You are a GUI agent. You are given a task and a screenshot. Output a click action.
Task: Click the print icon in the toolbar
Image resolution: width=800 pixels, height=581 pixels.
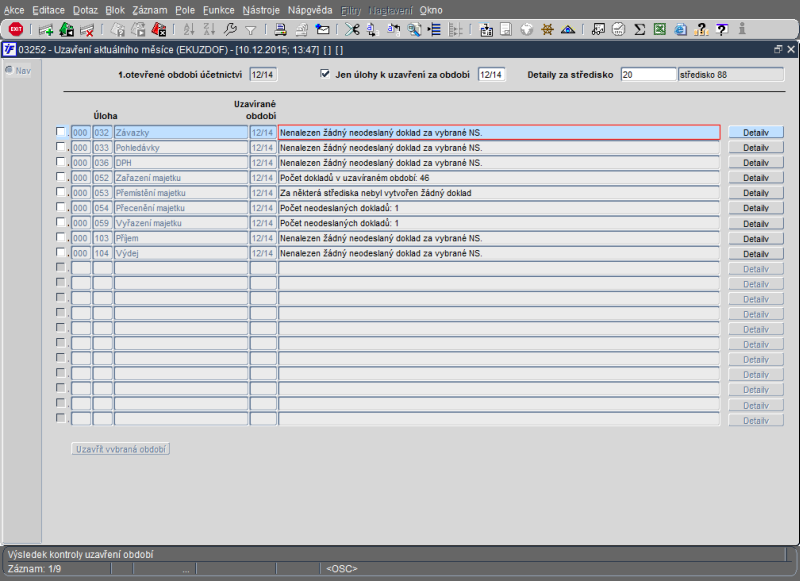tap(280, 30)
